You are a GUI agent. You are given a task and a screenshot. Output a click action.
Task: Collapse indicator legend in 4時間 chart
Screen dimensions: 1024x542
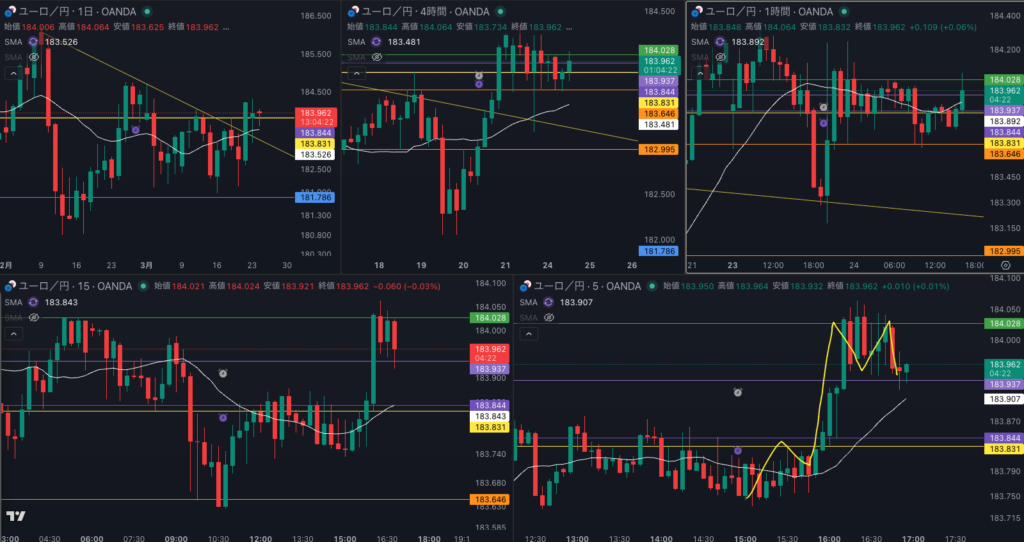pos(357,74)
